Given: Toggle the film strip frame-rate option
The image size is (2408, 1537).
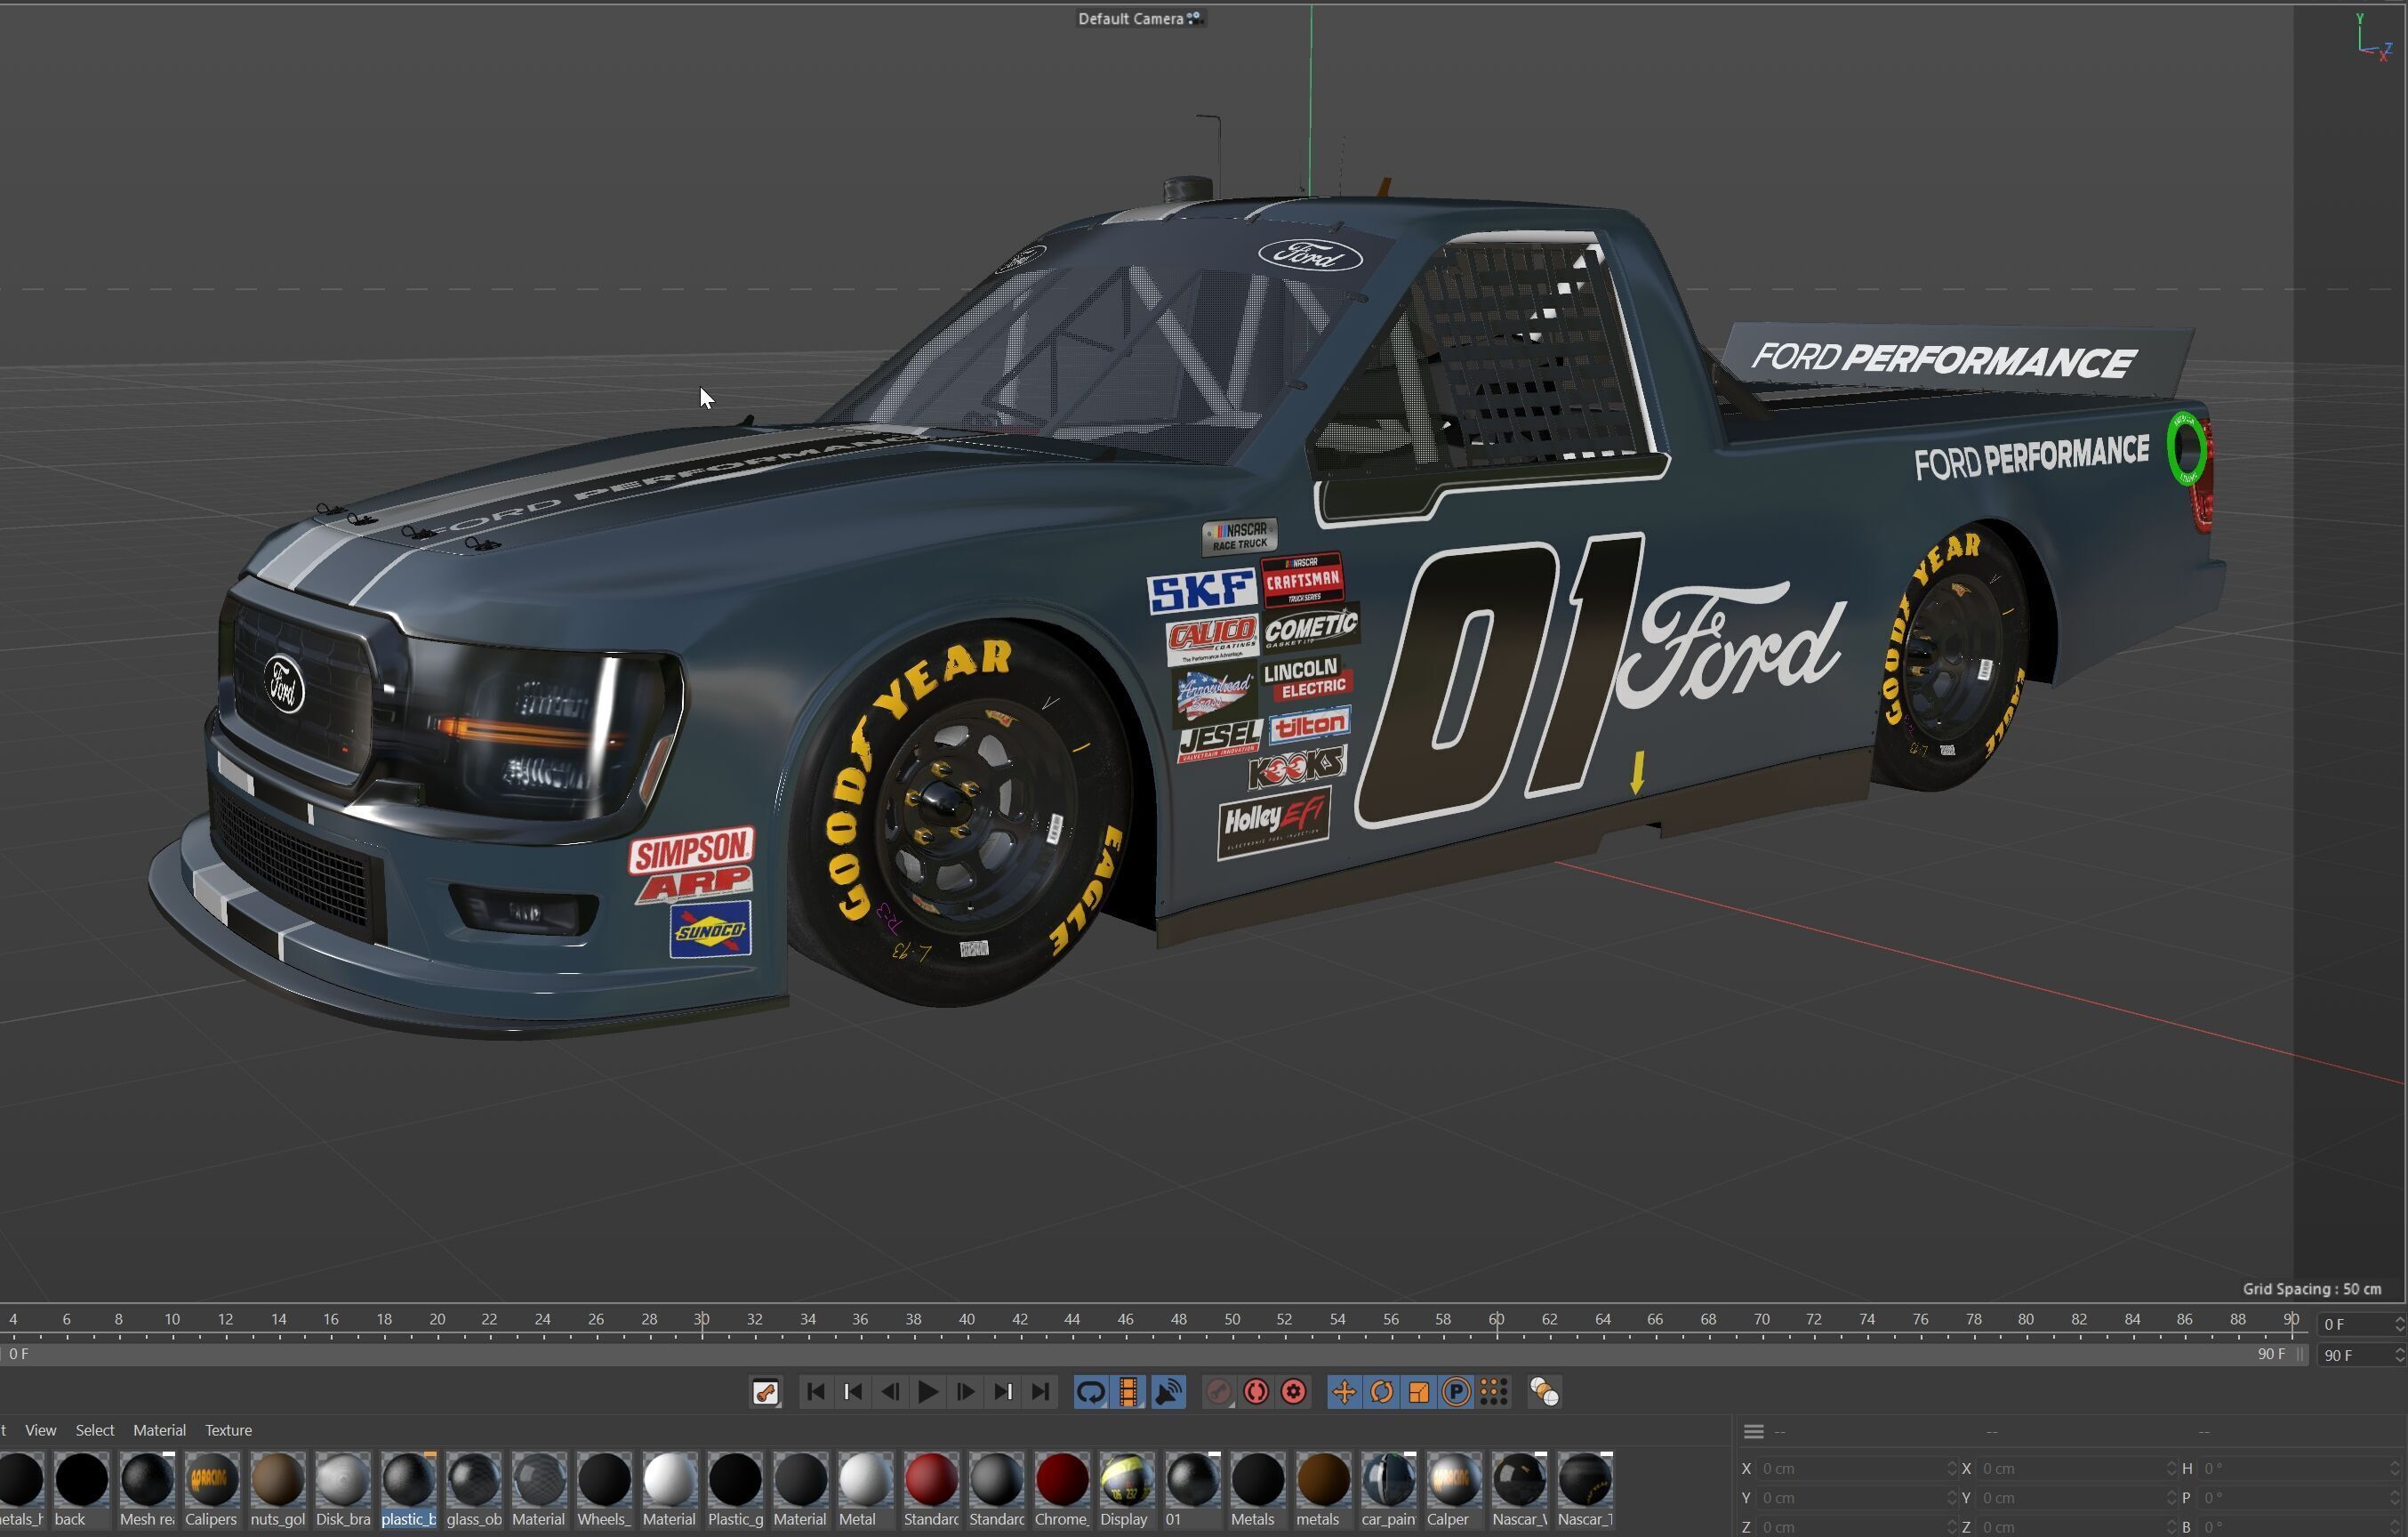Looking at the screenshot, I should point(1128,1392).
